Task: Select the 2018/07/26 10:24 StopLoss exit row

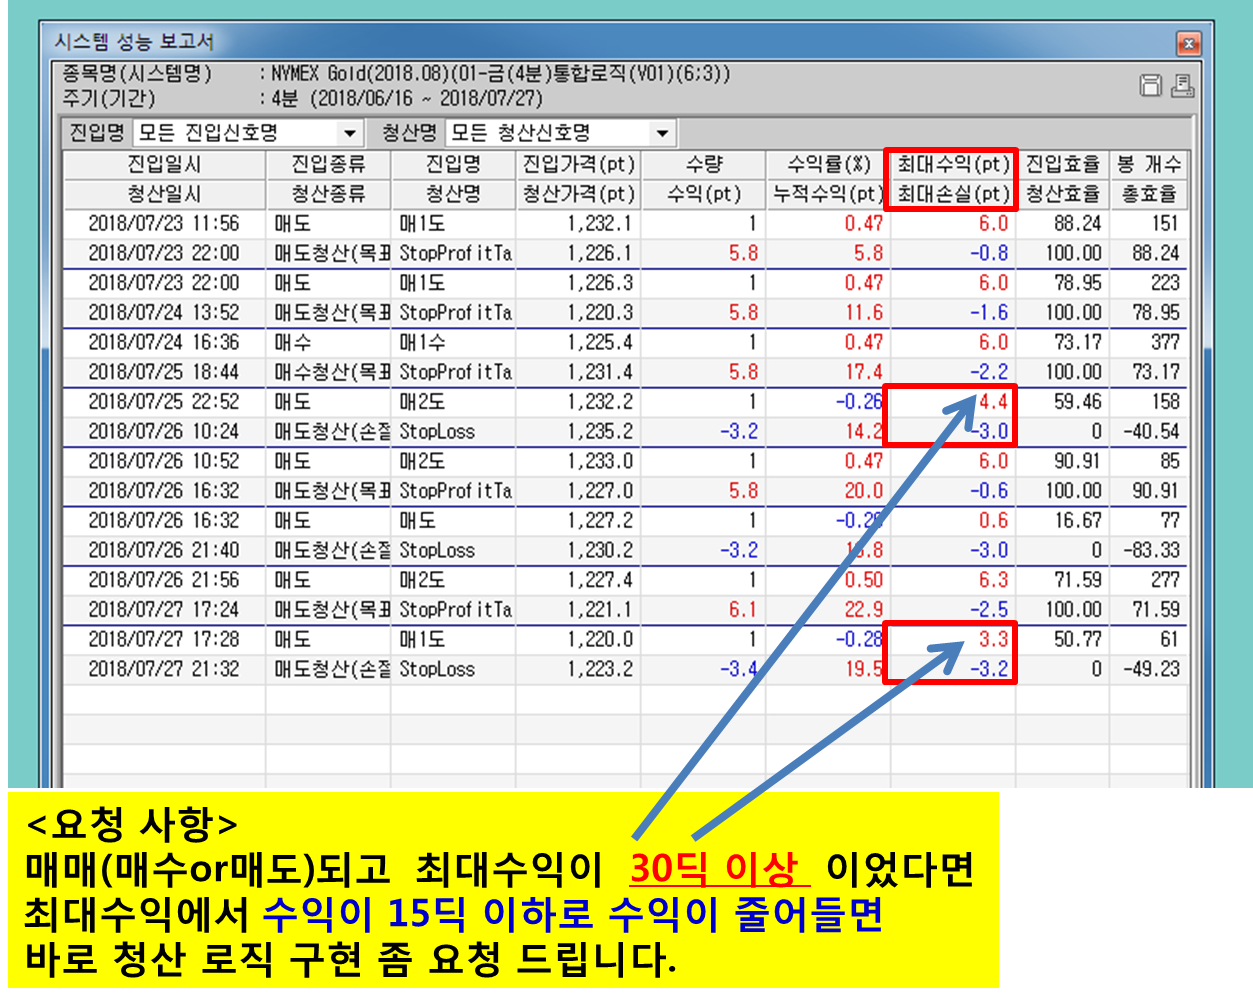Action: click(x=164, y=432)
